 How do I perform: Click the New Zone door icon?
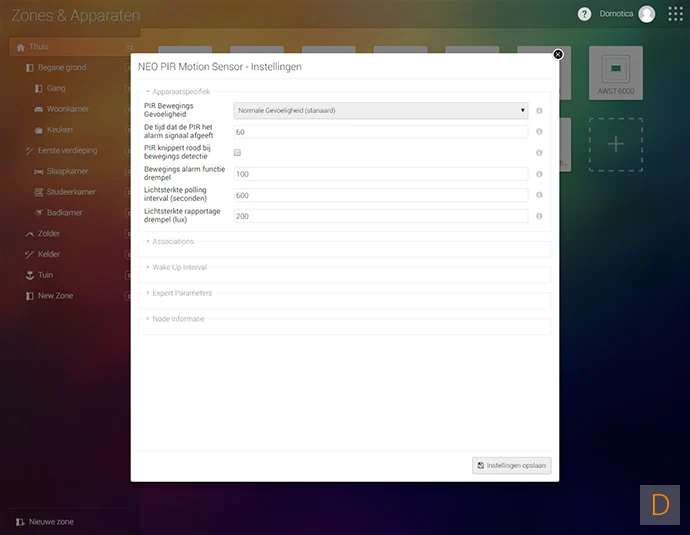tap(29, 296)
